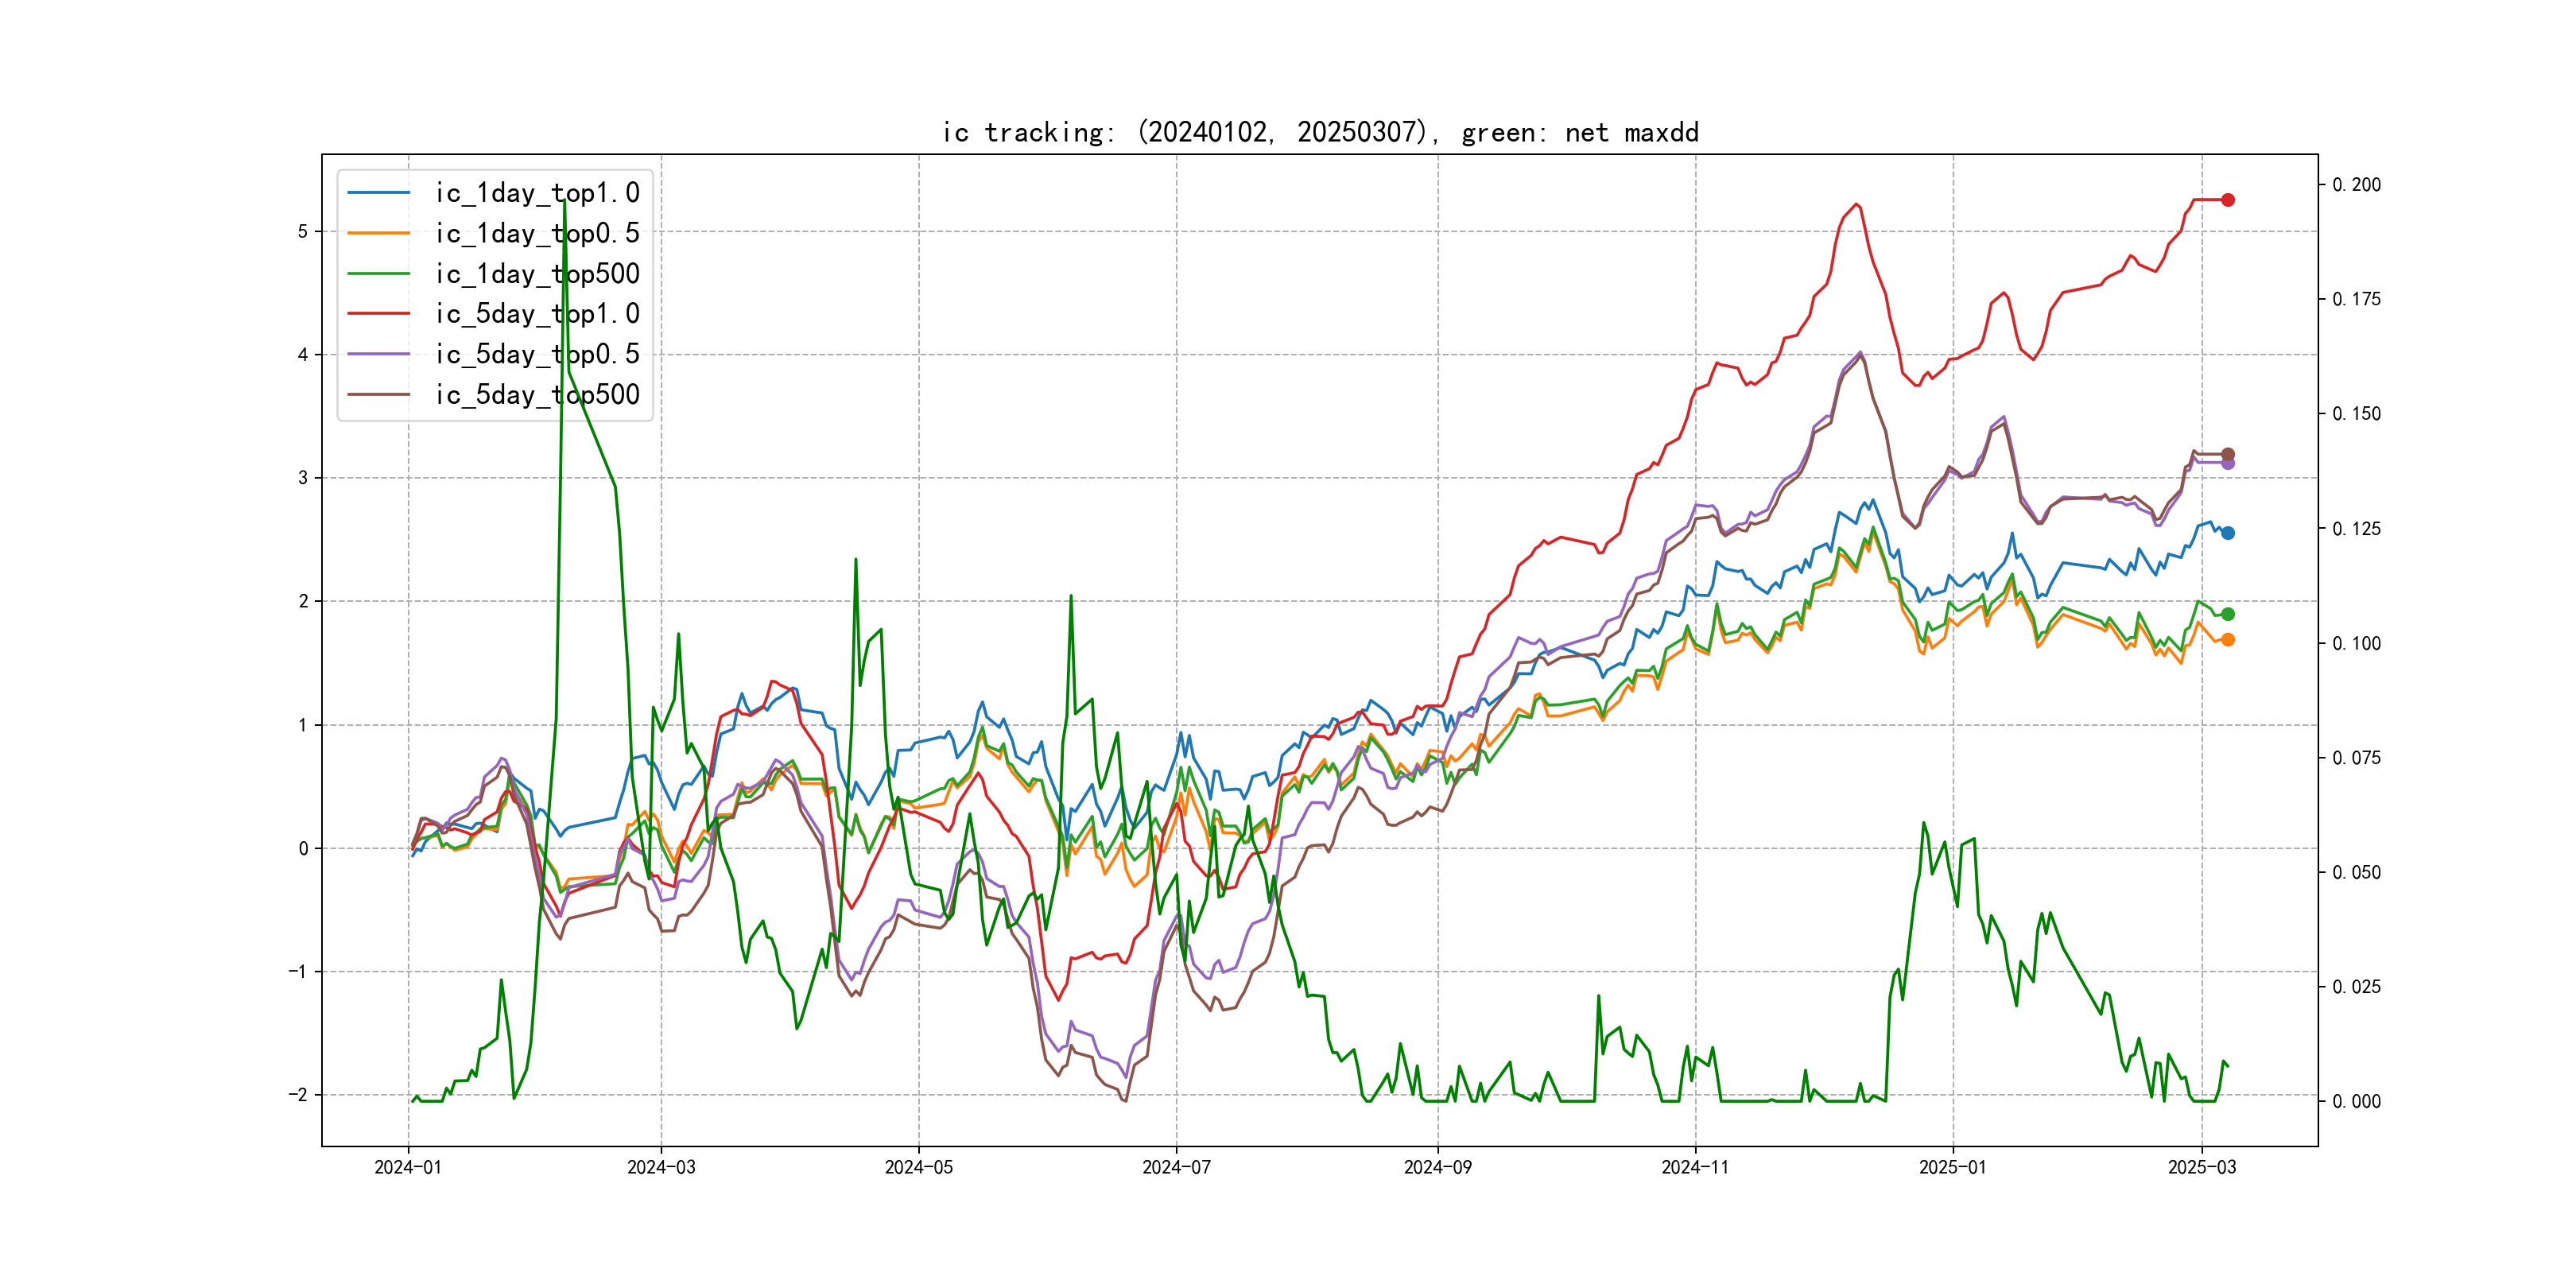The image size is (2576, 1288).
Task: Click the brown endpoint marker dot
Action: 2227,454
